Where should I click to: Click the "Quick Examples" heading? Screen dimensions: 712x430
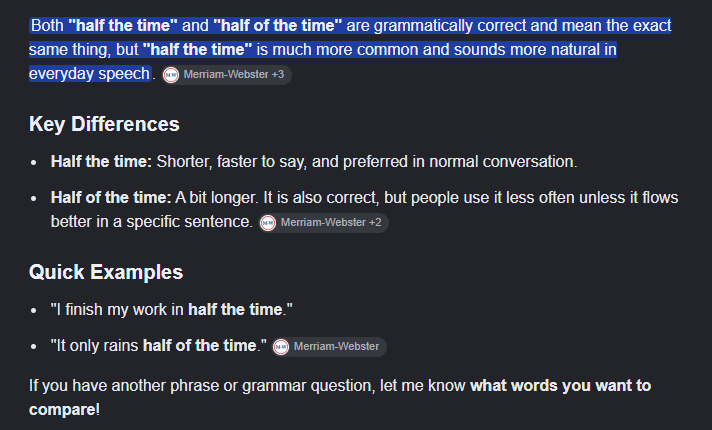click(106, 272)
